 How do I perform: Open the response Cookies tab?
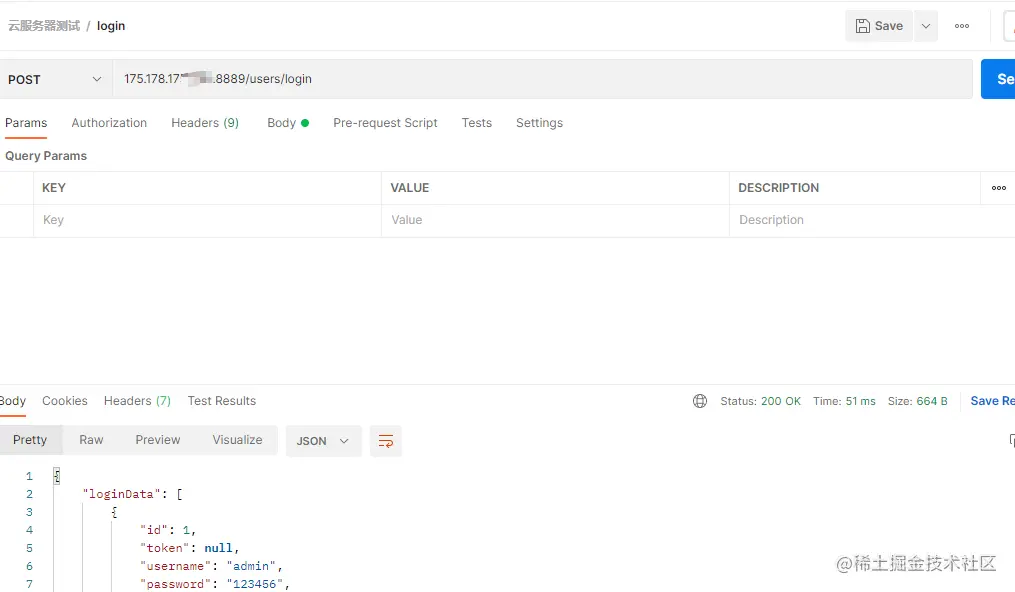click(65, 401)
